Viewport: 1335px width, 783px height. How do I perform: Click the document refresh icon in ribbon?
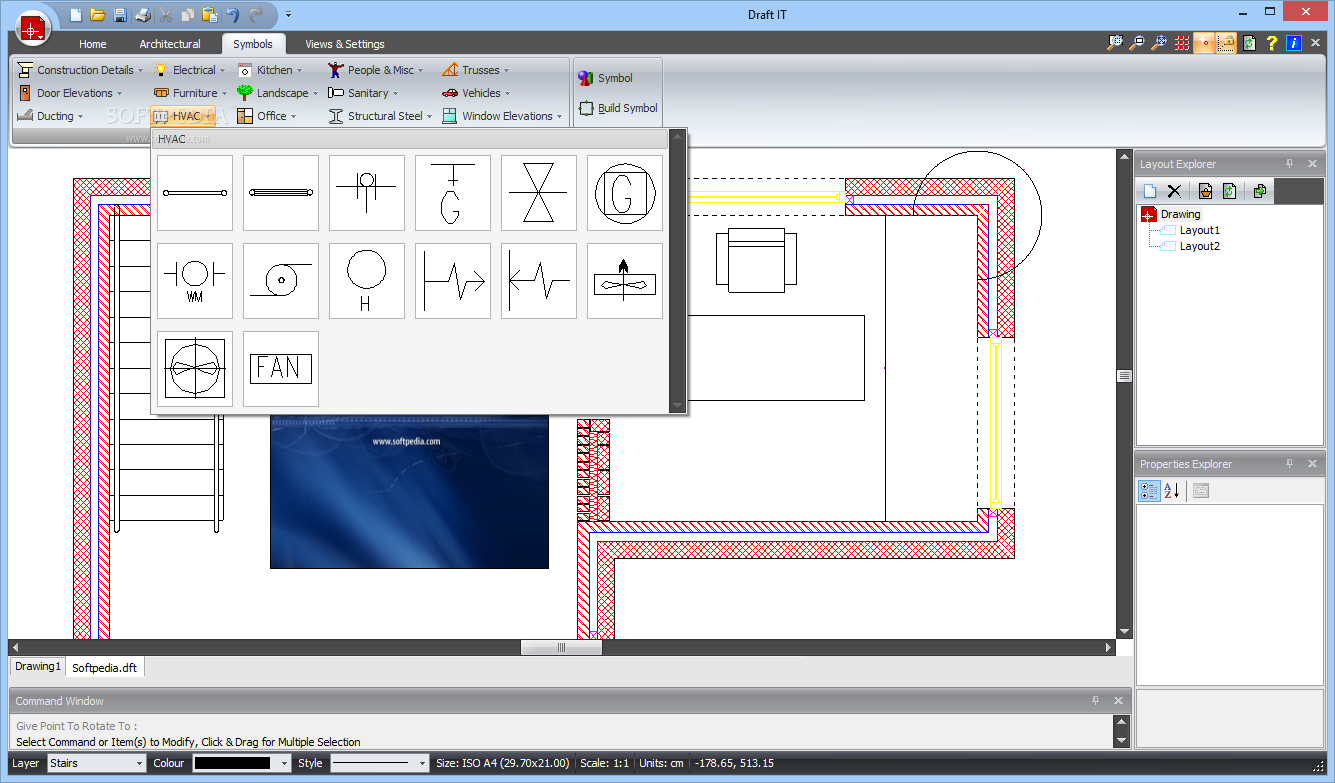[1249, 43]
